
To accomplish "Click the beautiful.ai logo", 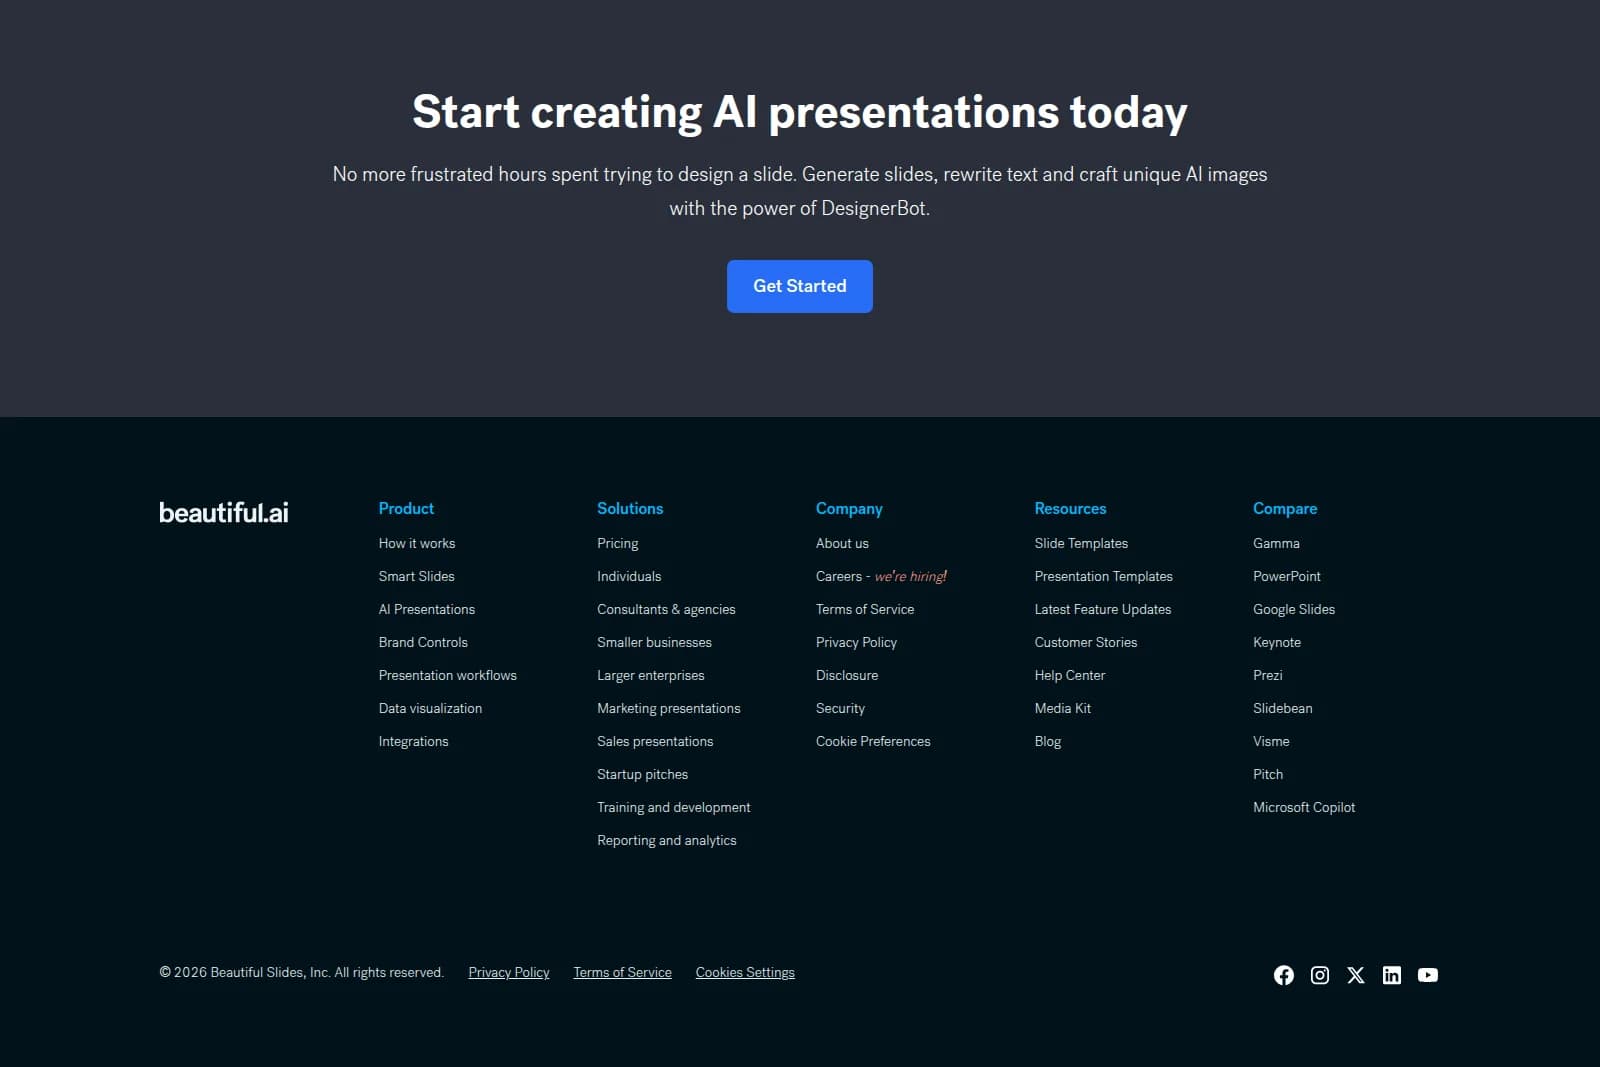I will coord(222,513).
